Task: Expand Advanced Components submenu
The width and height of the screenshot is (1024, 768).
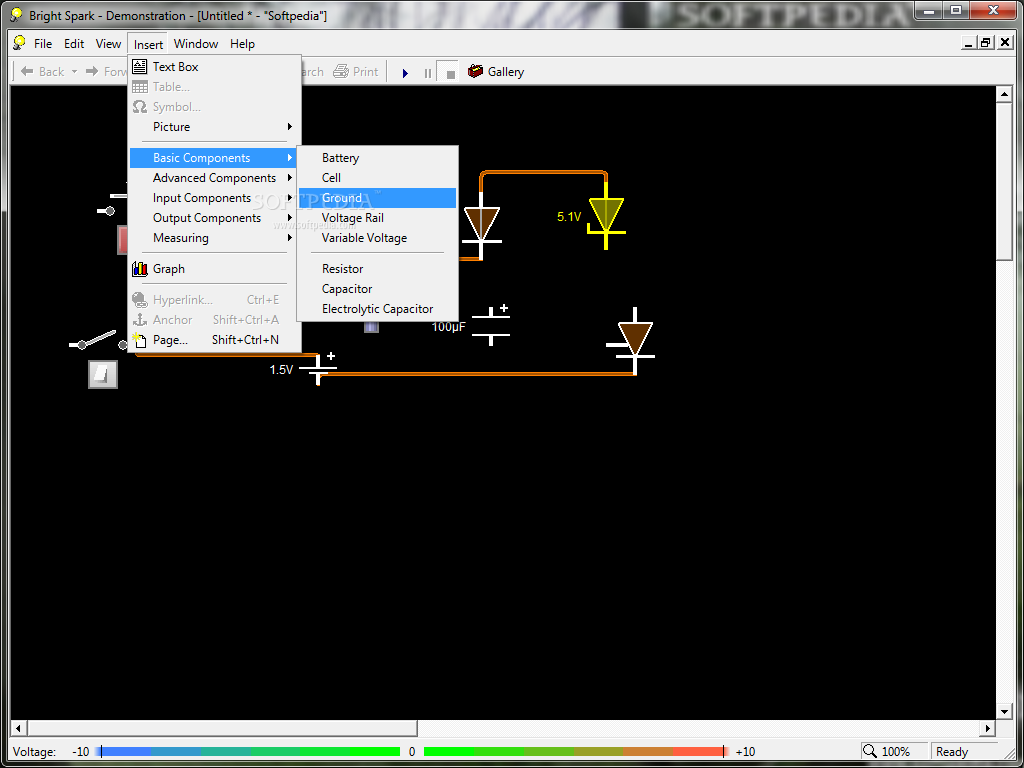Action: pos(214,178)
